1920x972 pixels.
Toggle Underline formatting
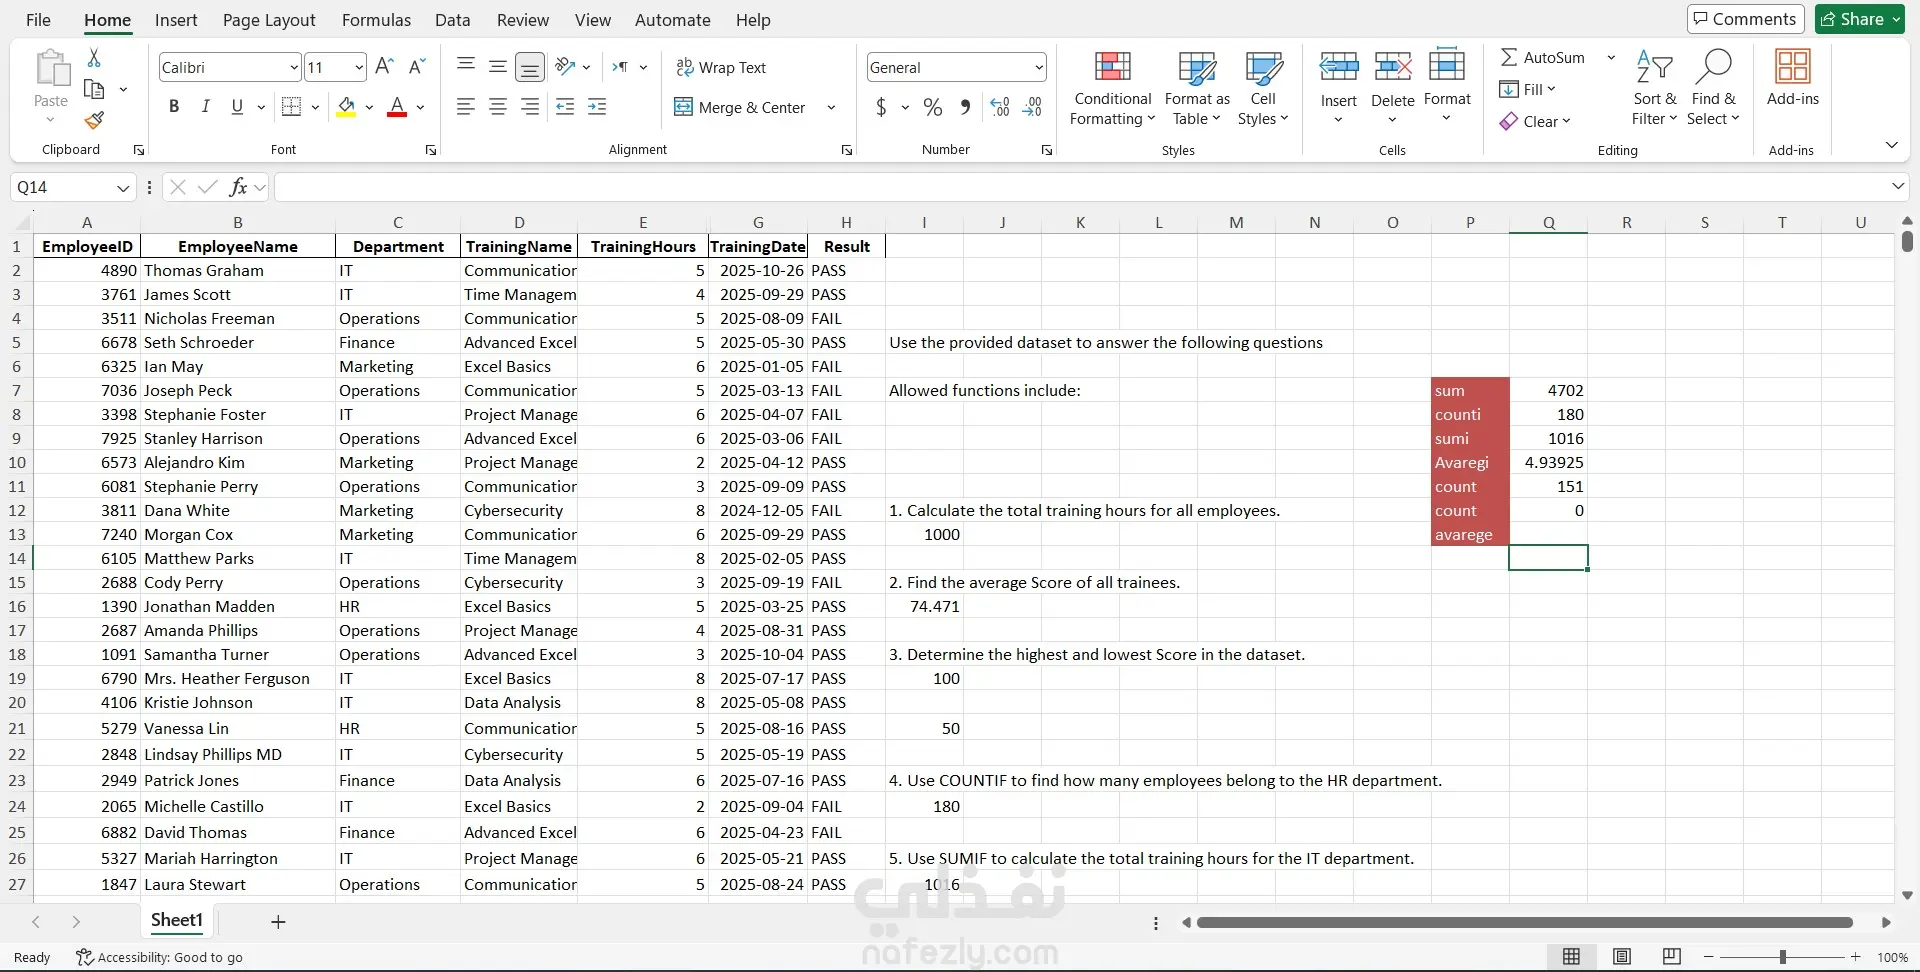click(x=237, y=106)
